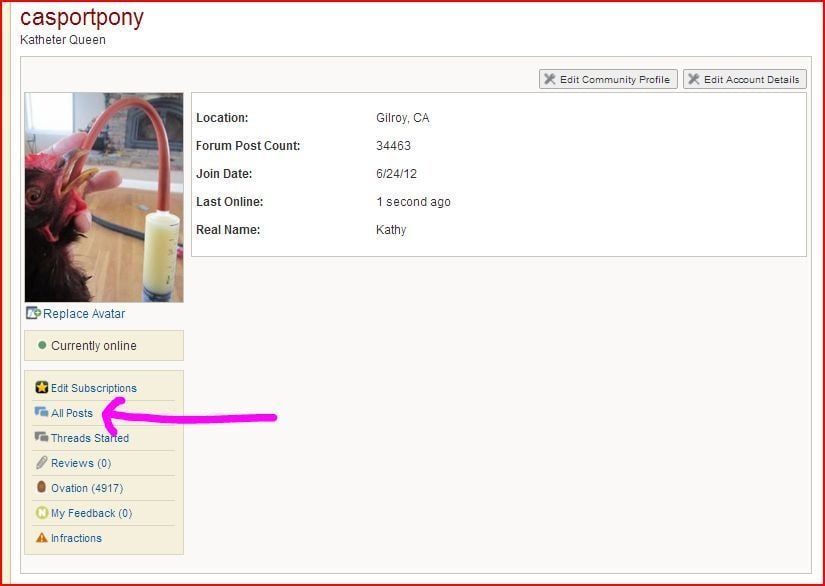Click the star icon beside Edit Subscriptions
825x586 pixels.
pyautogui.click(x=42, y=388)
